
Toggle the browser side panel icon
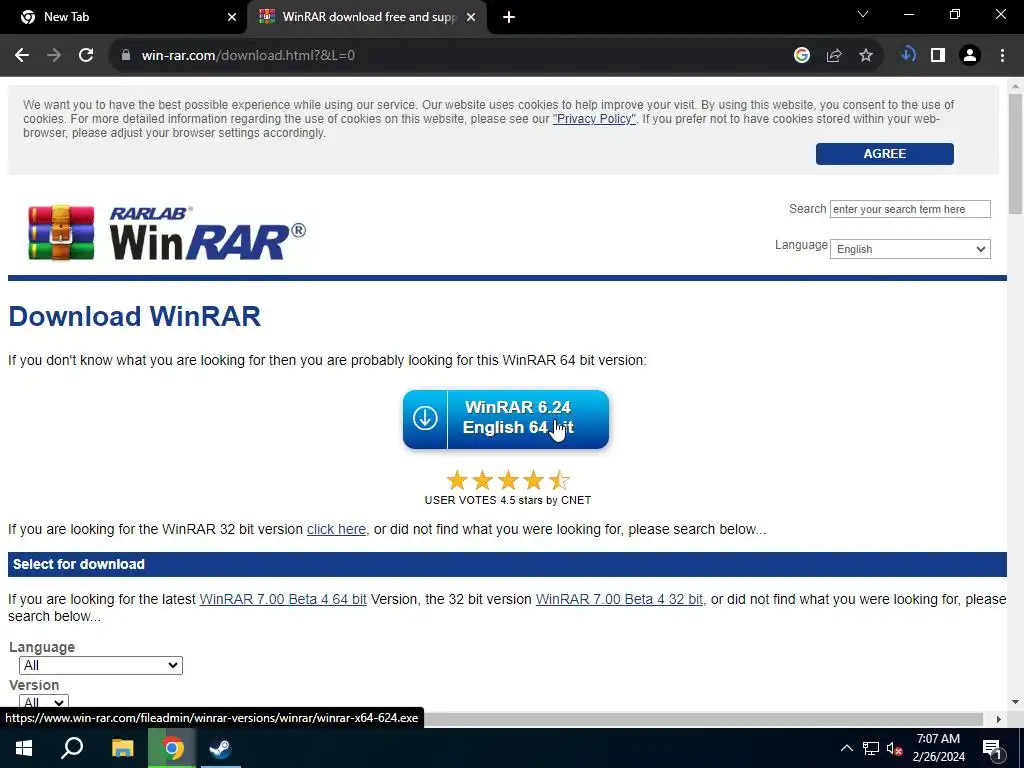coord(938,56)
